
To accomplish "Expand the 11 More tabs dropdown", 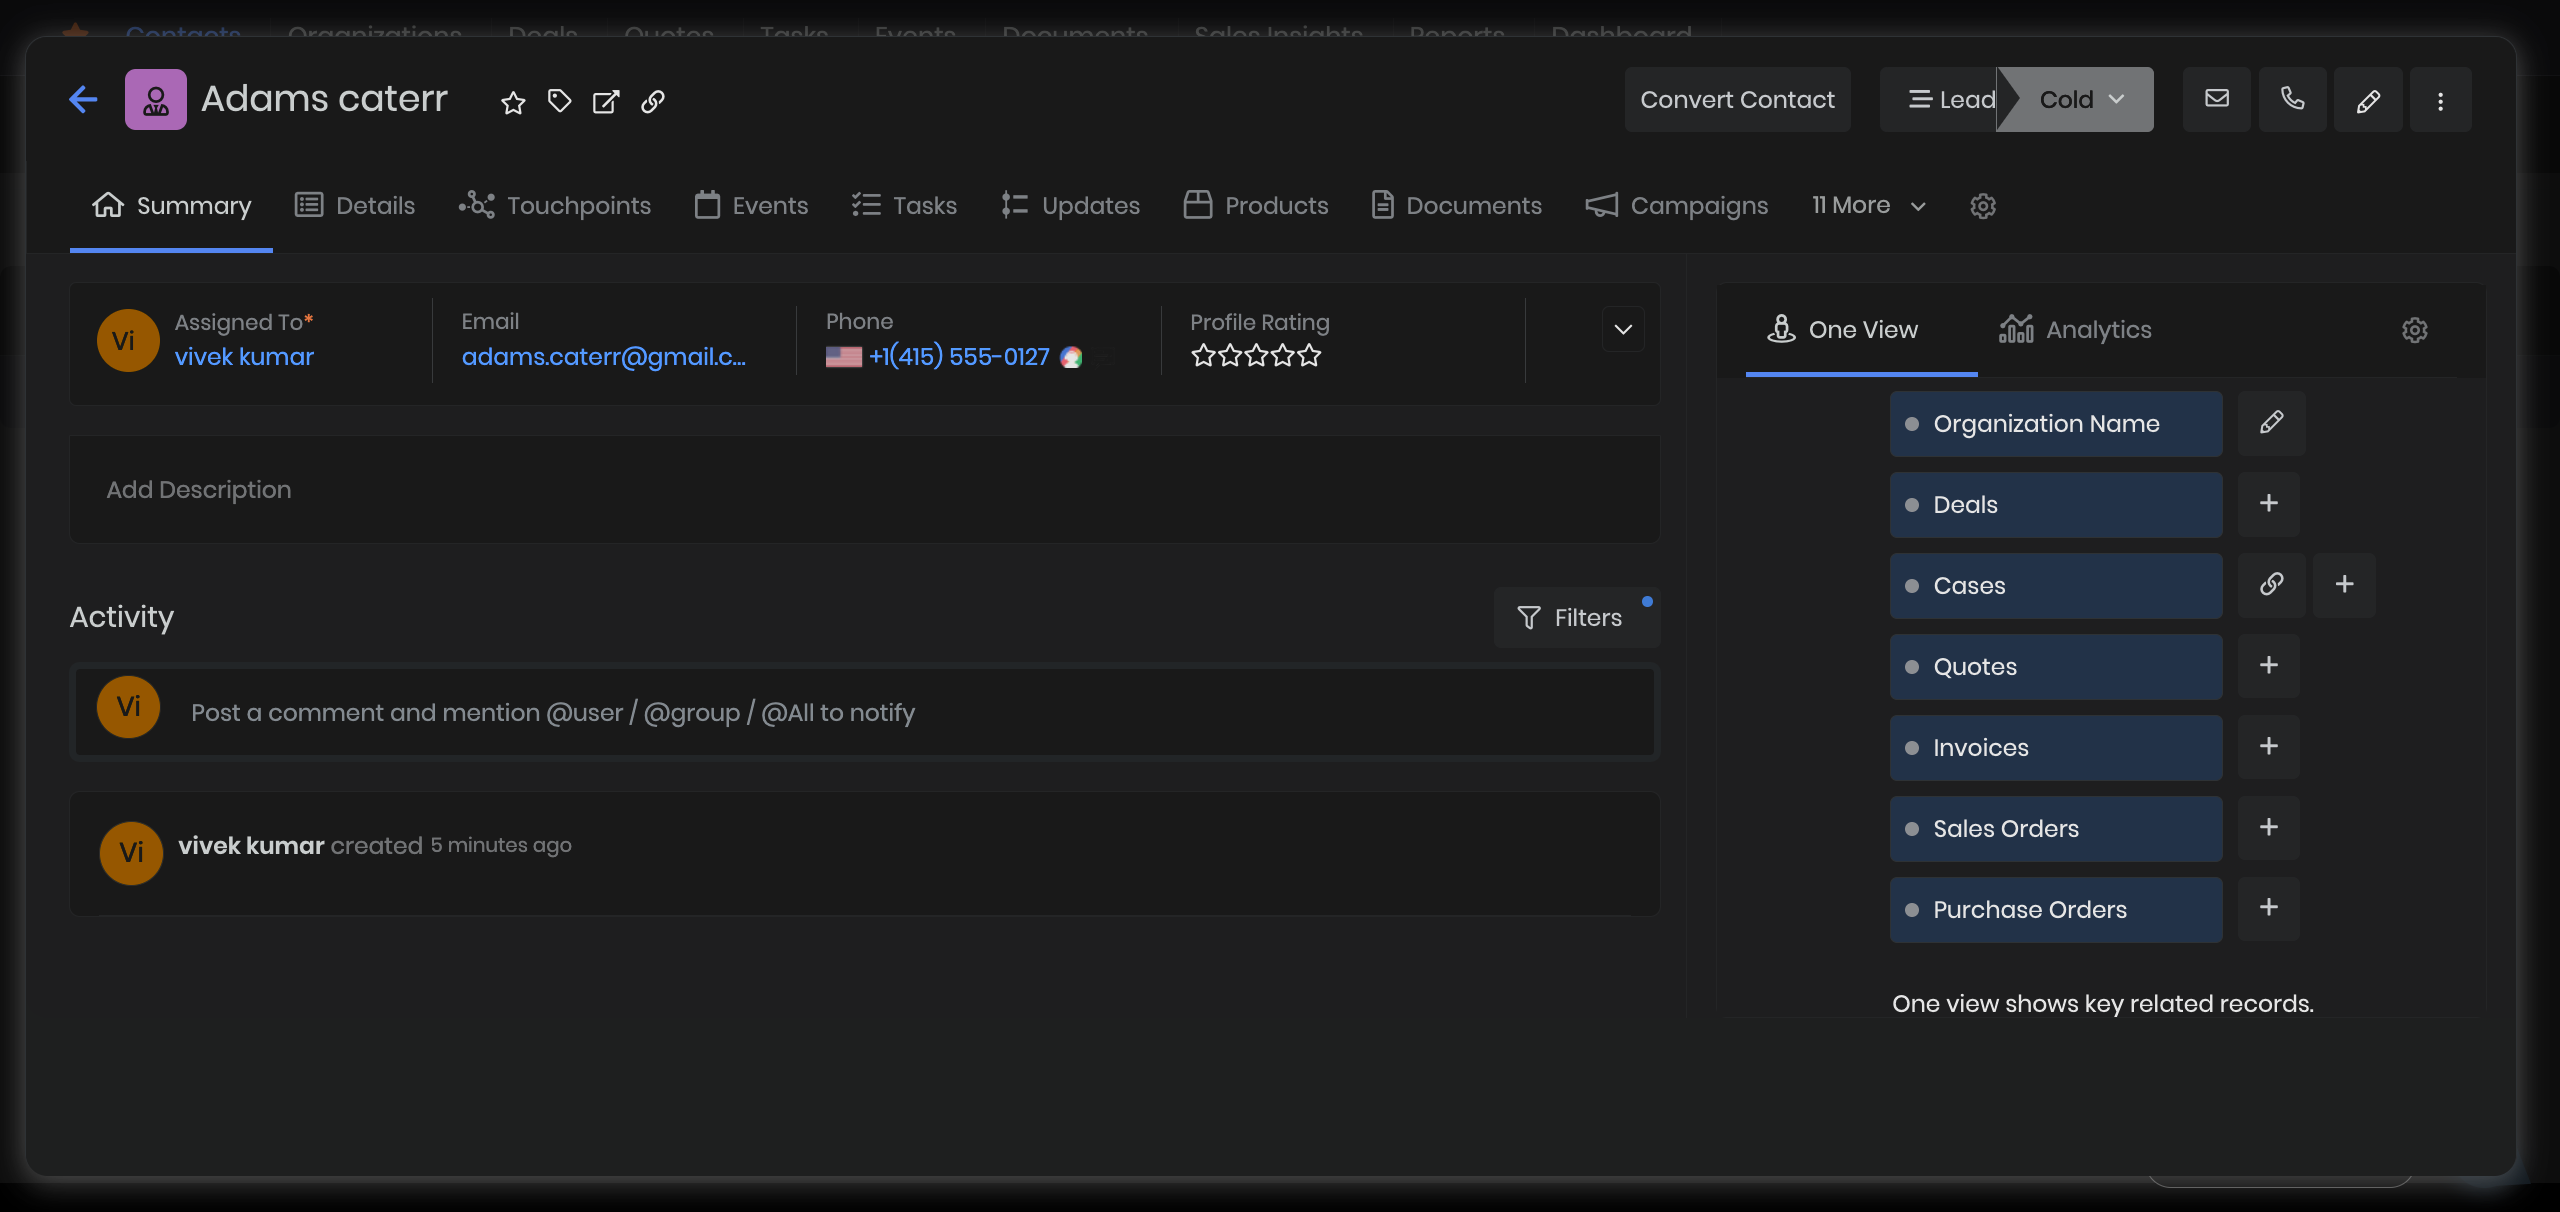I will [x=1868, y=206].
